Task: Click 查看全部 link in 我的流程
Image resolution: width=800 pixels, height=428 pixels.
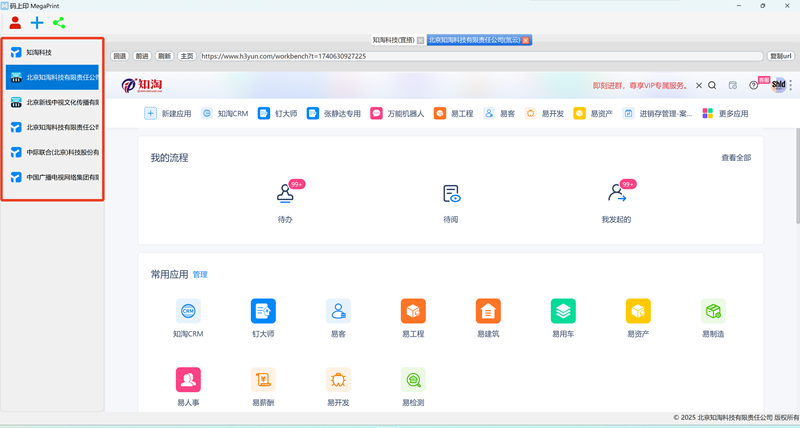Action: (x=736, y=158)
